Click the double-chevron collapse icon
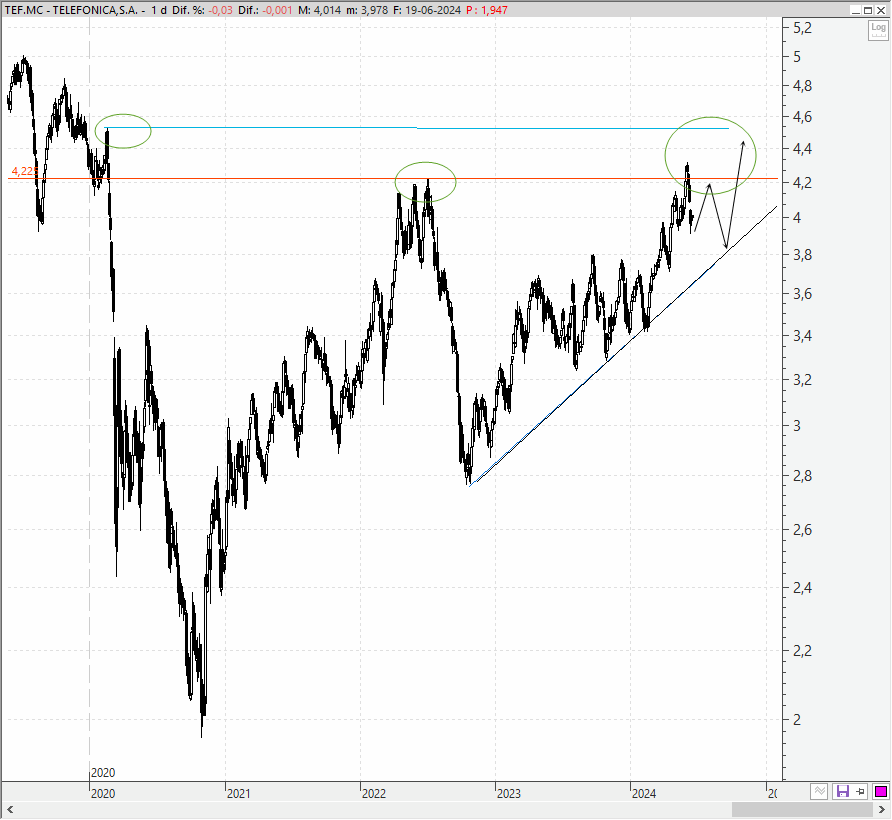This screenshot has height=820, width=892. (819, 792)
